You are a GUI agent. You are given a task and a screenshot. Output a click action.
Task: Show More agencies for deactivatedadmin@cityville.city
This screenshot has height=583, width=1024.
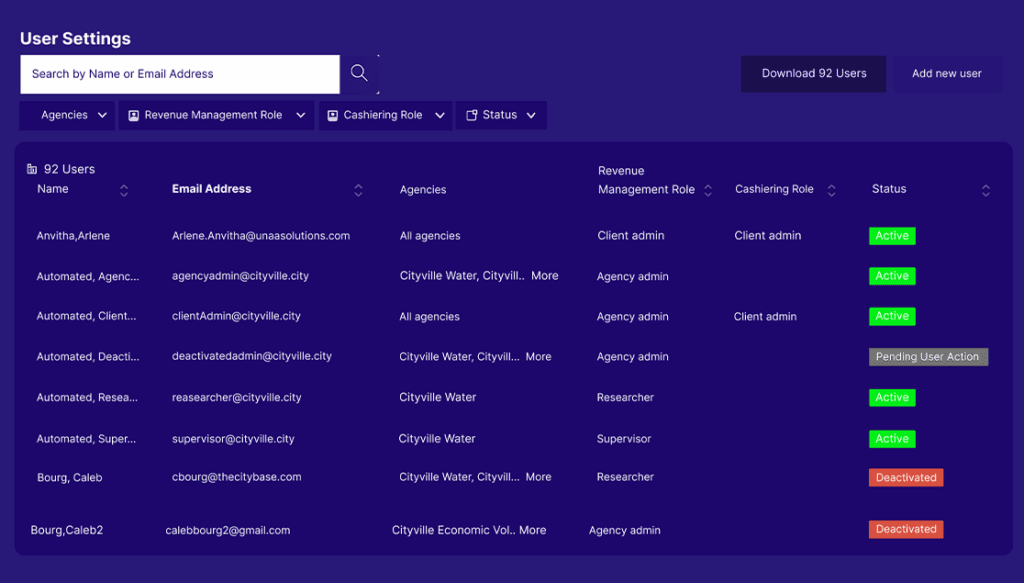(x=538, y=357)
